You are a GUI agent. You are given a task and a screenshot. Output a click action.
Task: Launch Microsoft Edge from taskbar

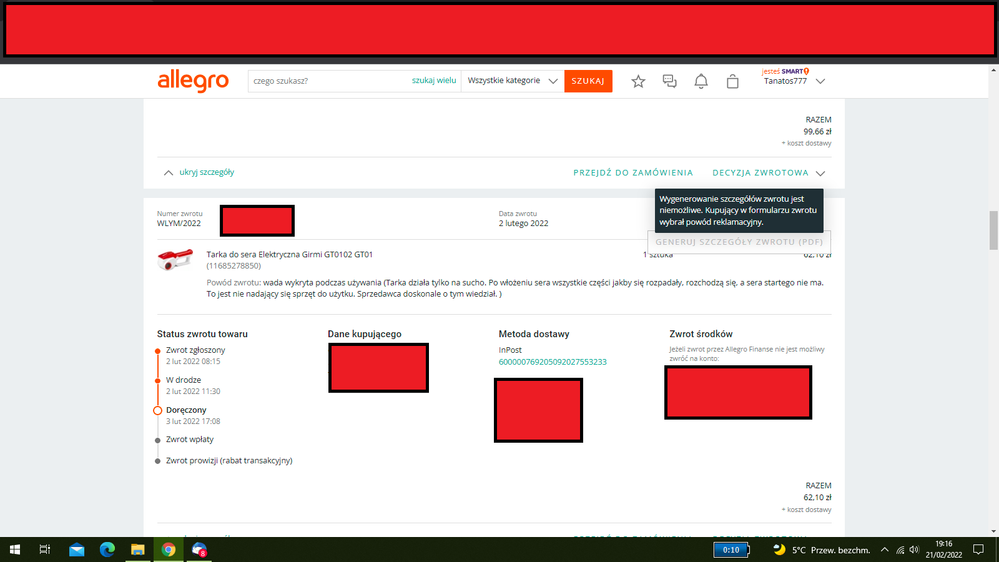tap(107, 549)
